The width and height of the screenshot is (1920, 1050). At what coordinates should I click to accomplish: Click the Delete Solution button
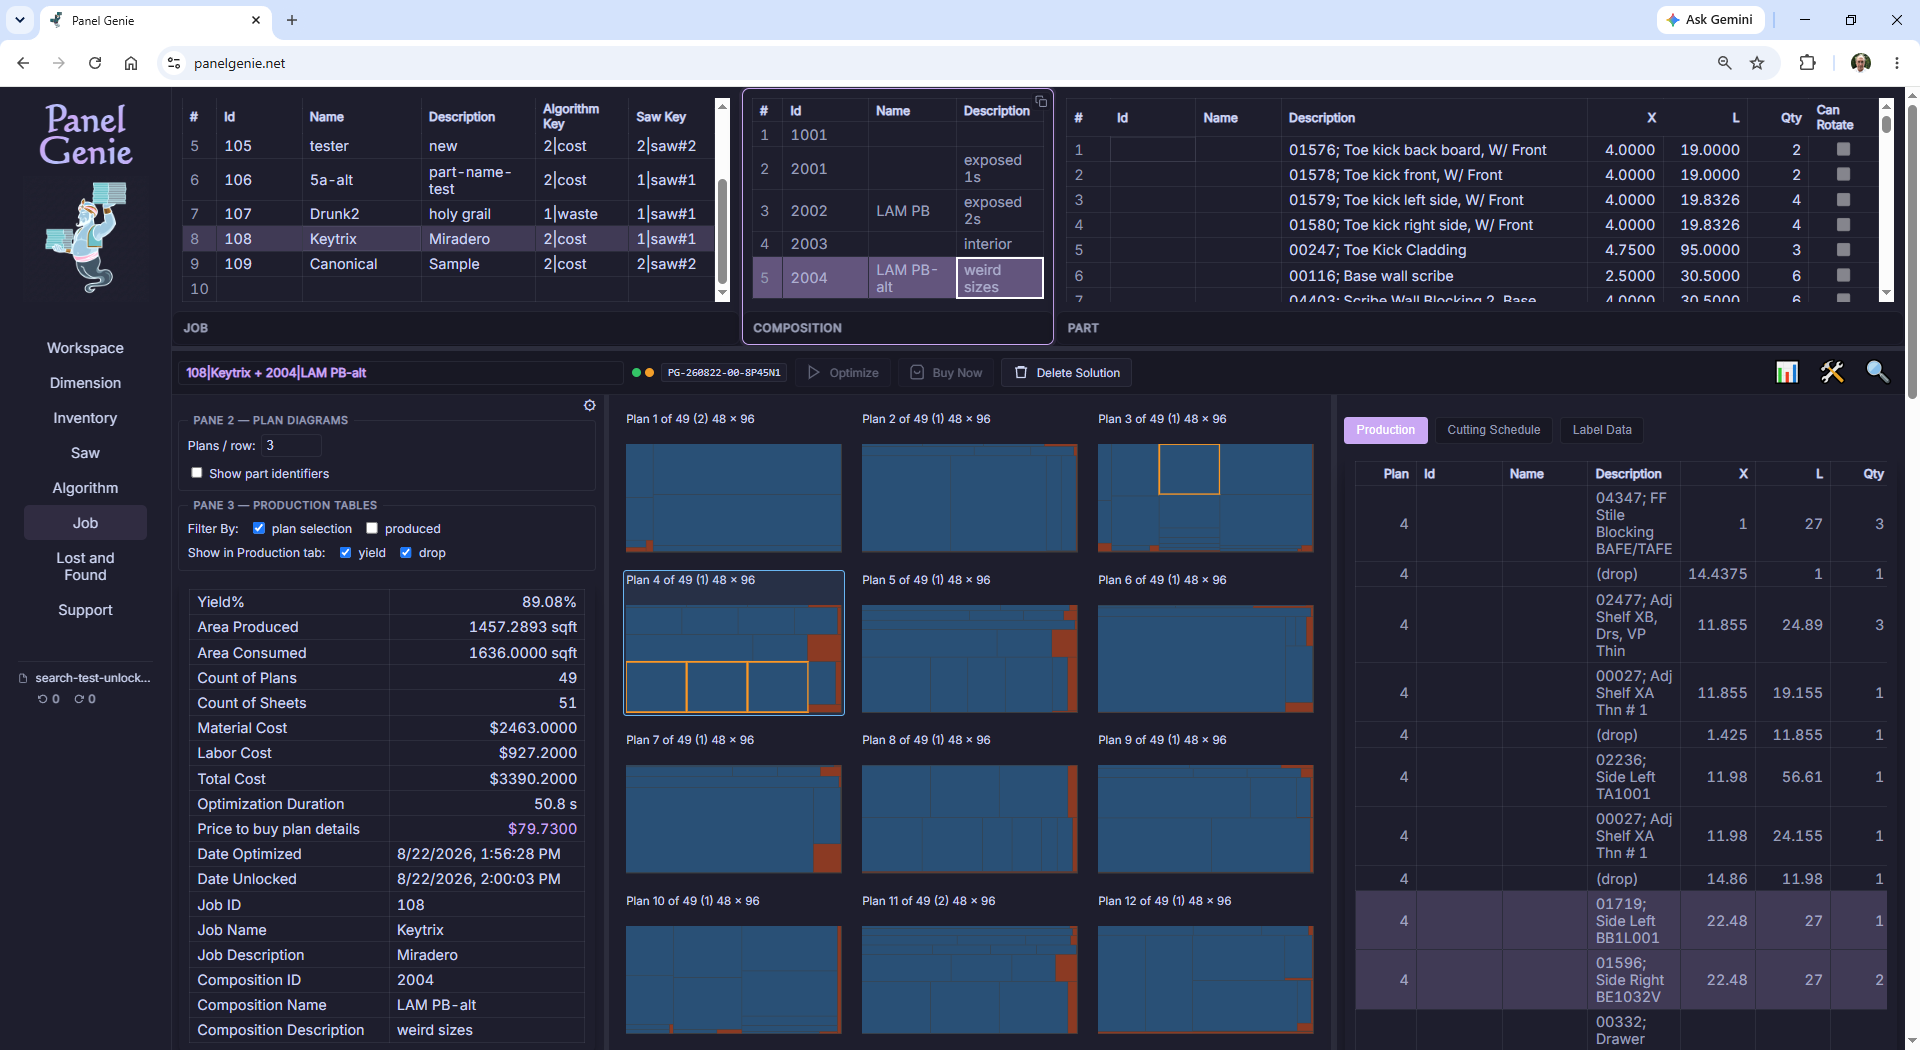[x=1067, y=373]
